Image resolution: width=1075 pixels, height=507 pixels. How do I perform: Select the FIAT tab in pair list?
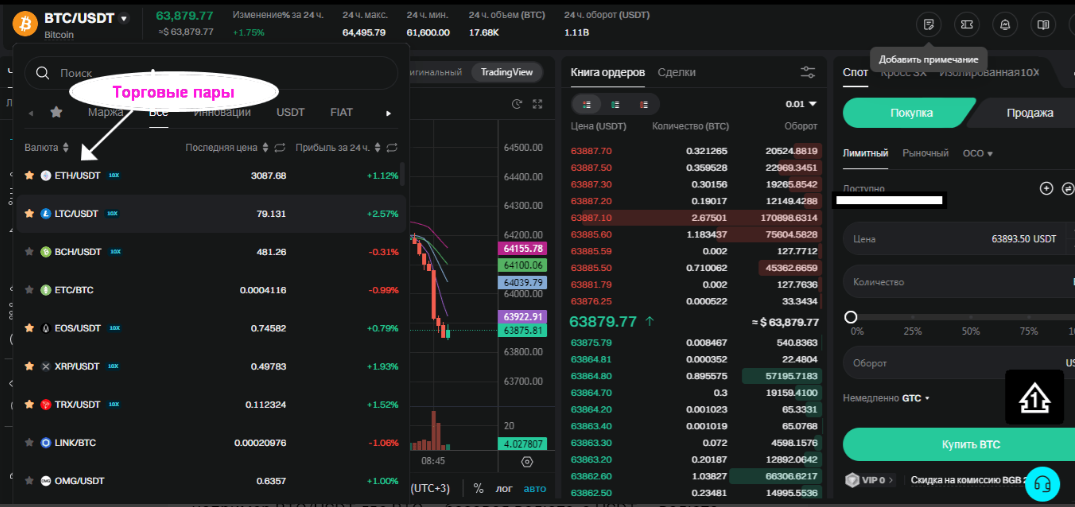[x=341, y=112]
